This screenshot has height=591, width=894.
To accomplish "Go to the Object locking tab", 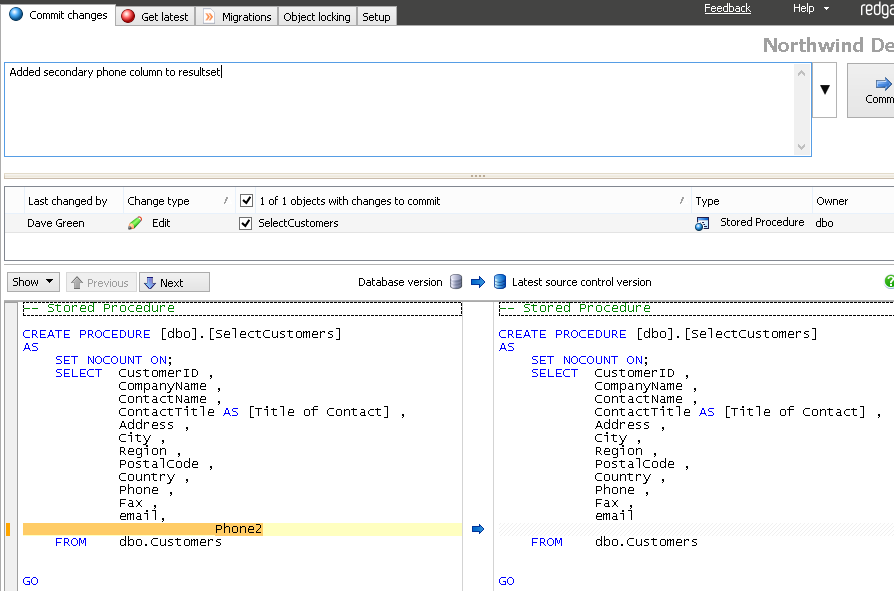I will pos(316,16).
